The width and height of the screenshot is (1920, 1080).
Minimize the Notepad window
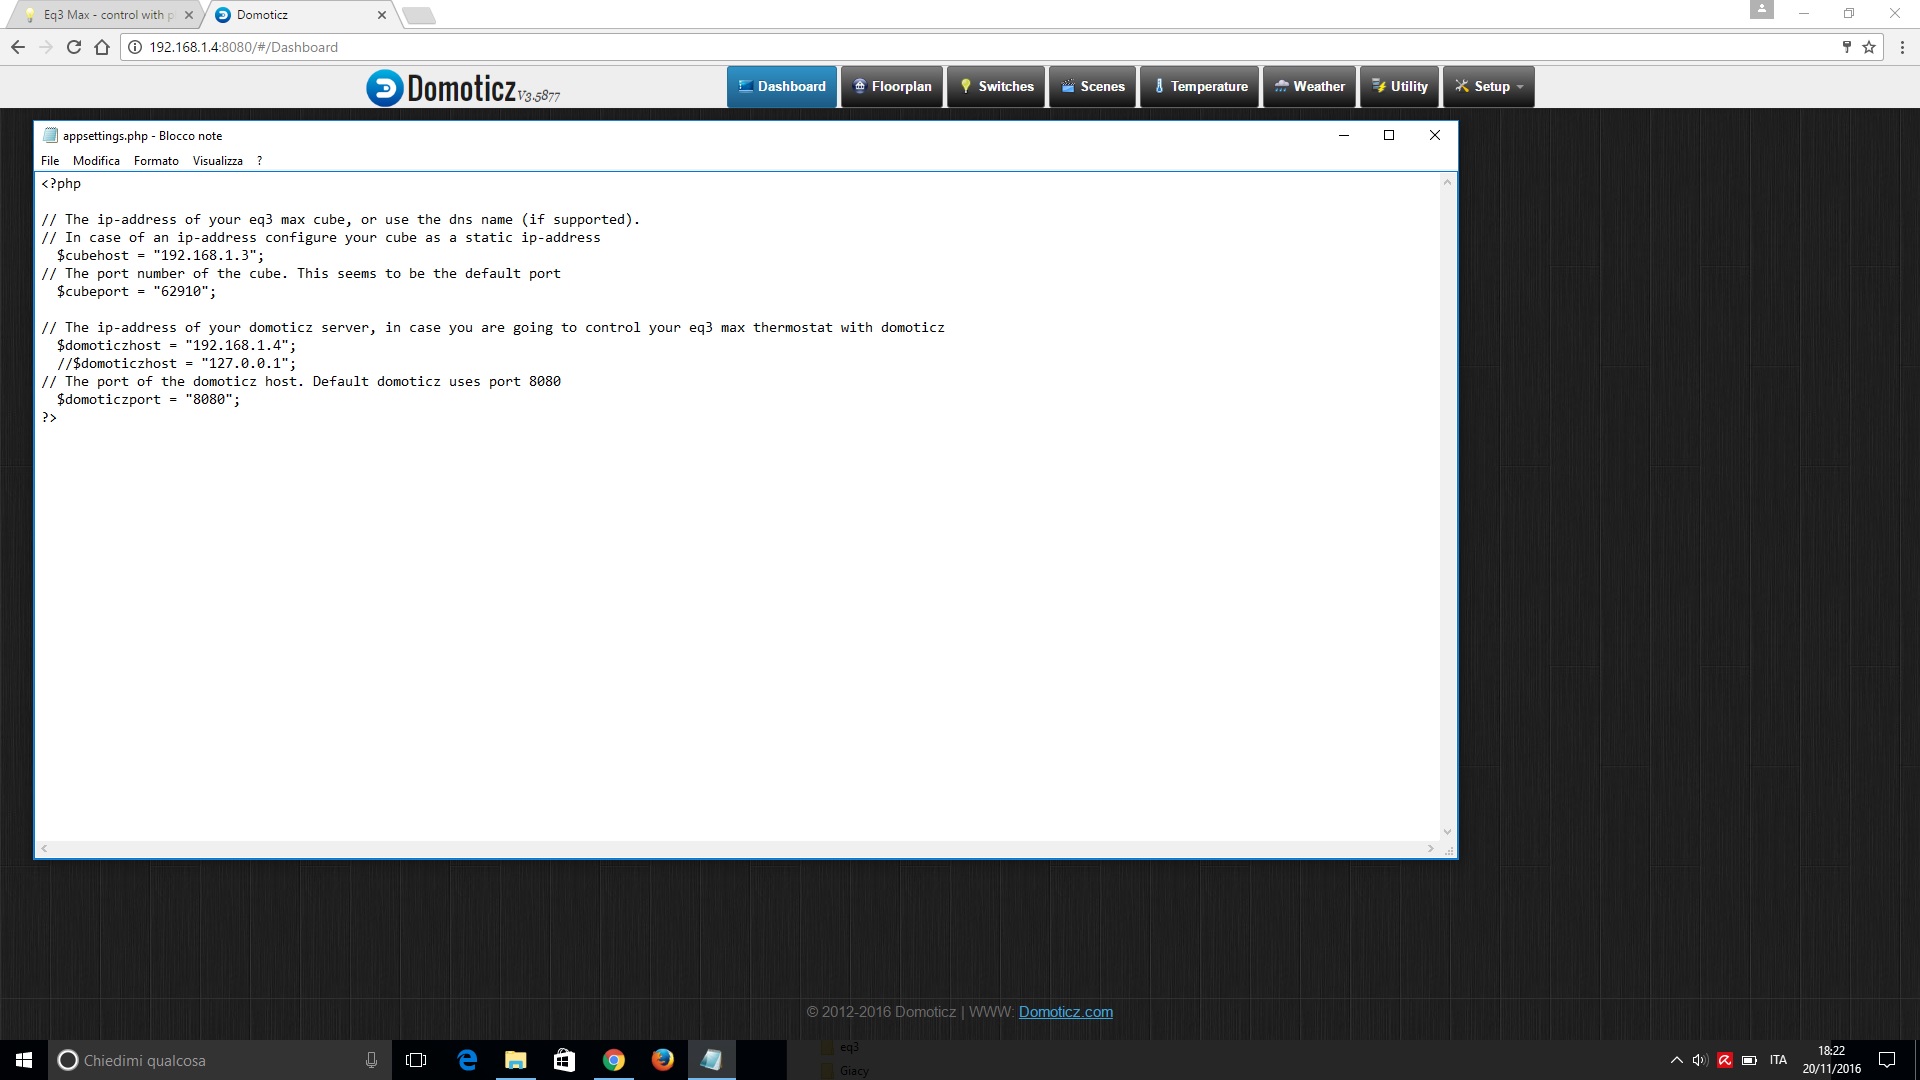1344,135
